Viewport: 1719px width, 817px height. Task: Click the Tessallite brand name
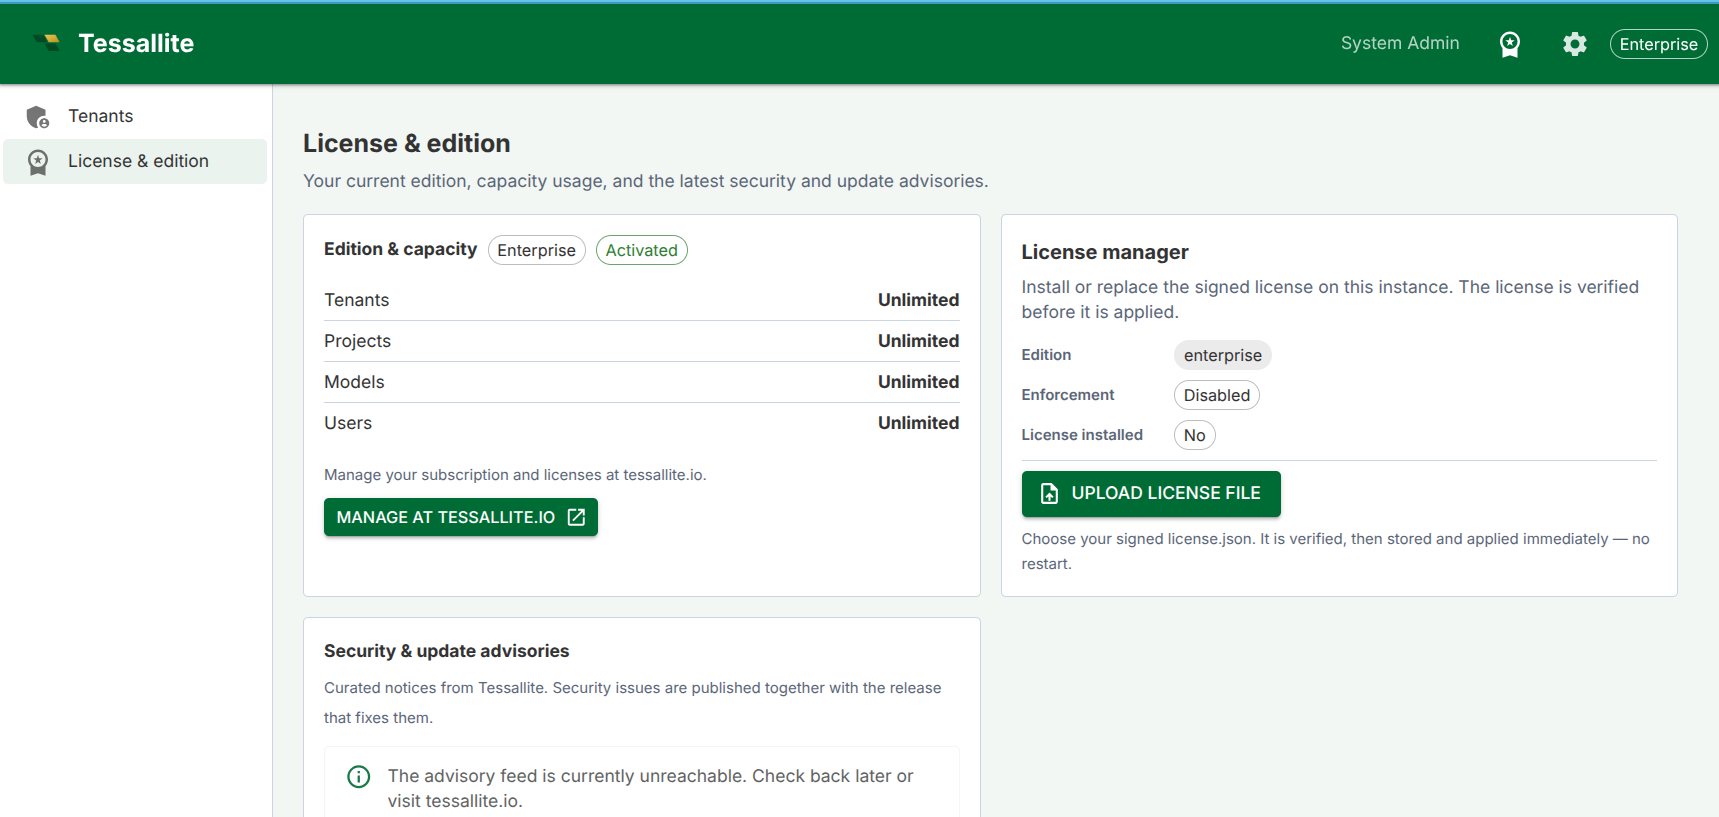136,43
